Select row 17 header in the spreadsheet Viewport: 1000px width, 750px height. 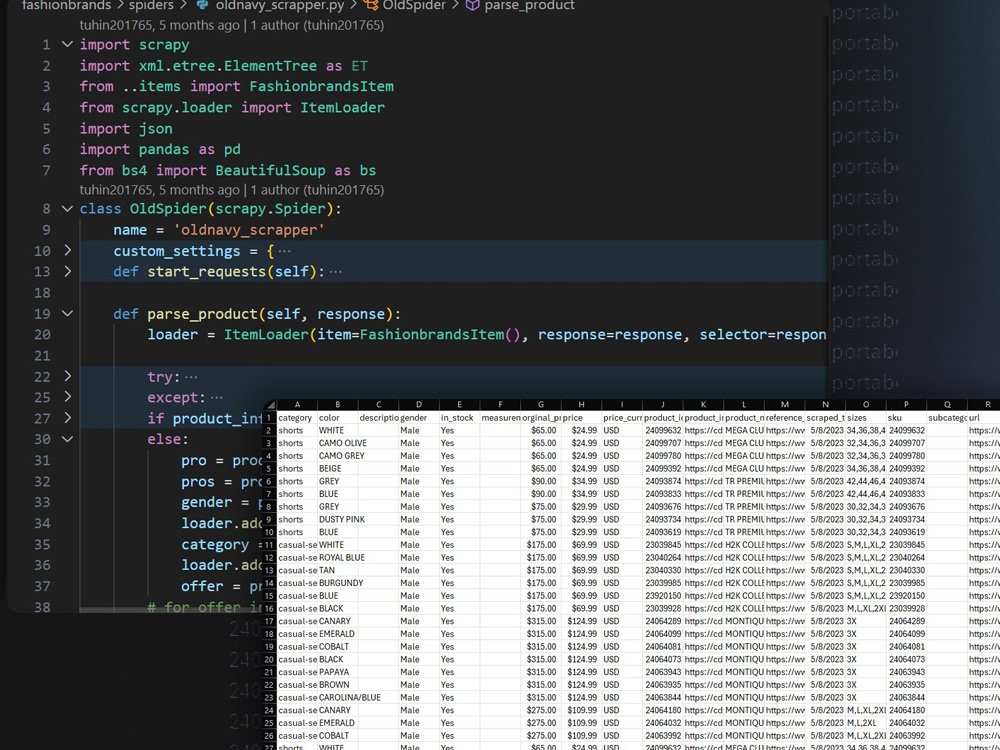point(270,621)
